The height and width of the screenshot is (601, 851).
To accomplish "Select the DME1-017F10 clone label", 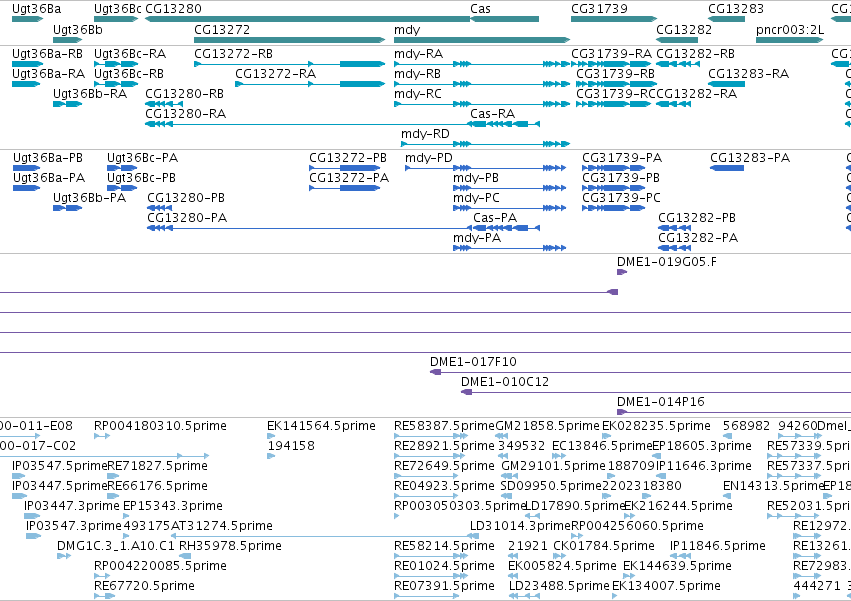I will click(473, 362).
